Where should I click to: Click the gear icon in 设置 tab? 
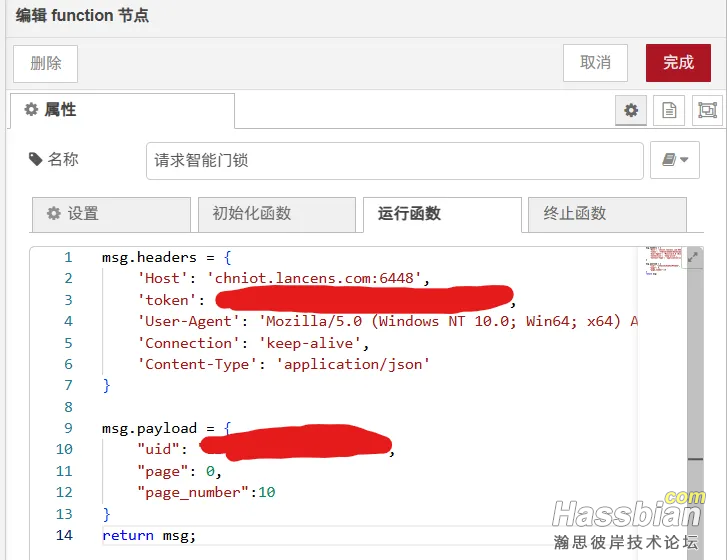54,214
